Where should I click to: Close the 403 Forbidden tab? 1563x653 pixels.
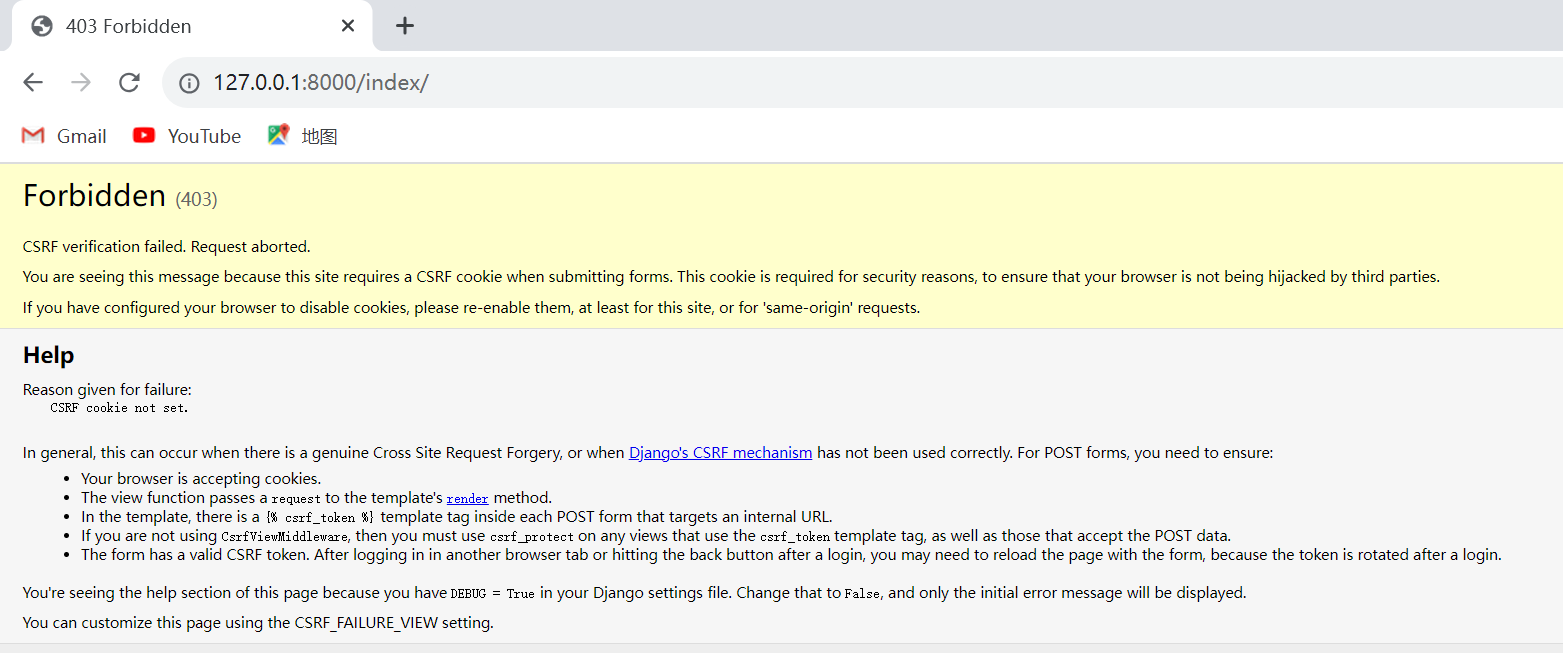tap(348, 26)
